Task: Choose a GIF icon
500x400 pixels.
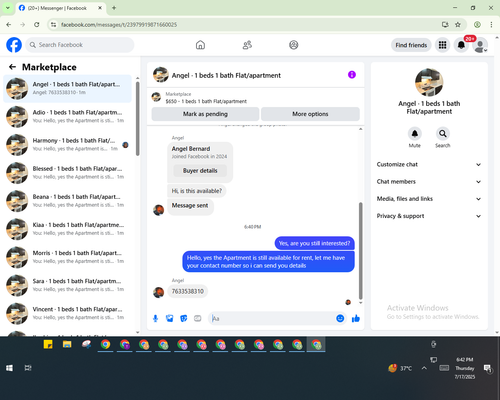Action: click(198, 319)
